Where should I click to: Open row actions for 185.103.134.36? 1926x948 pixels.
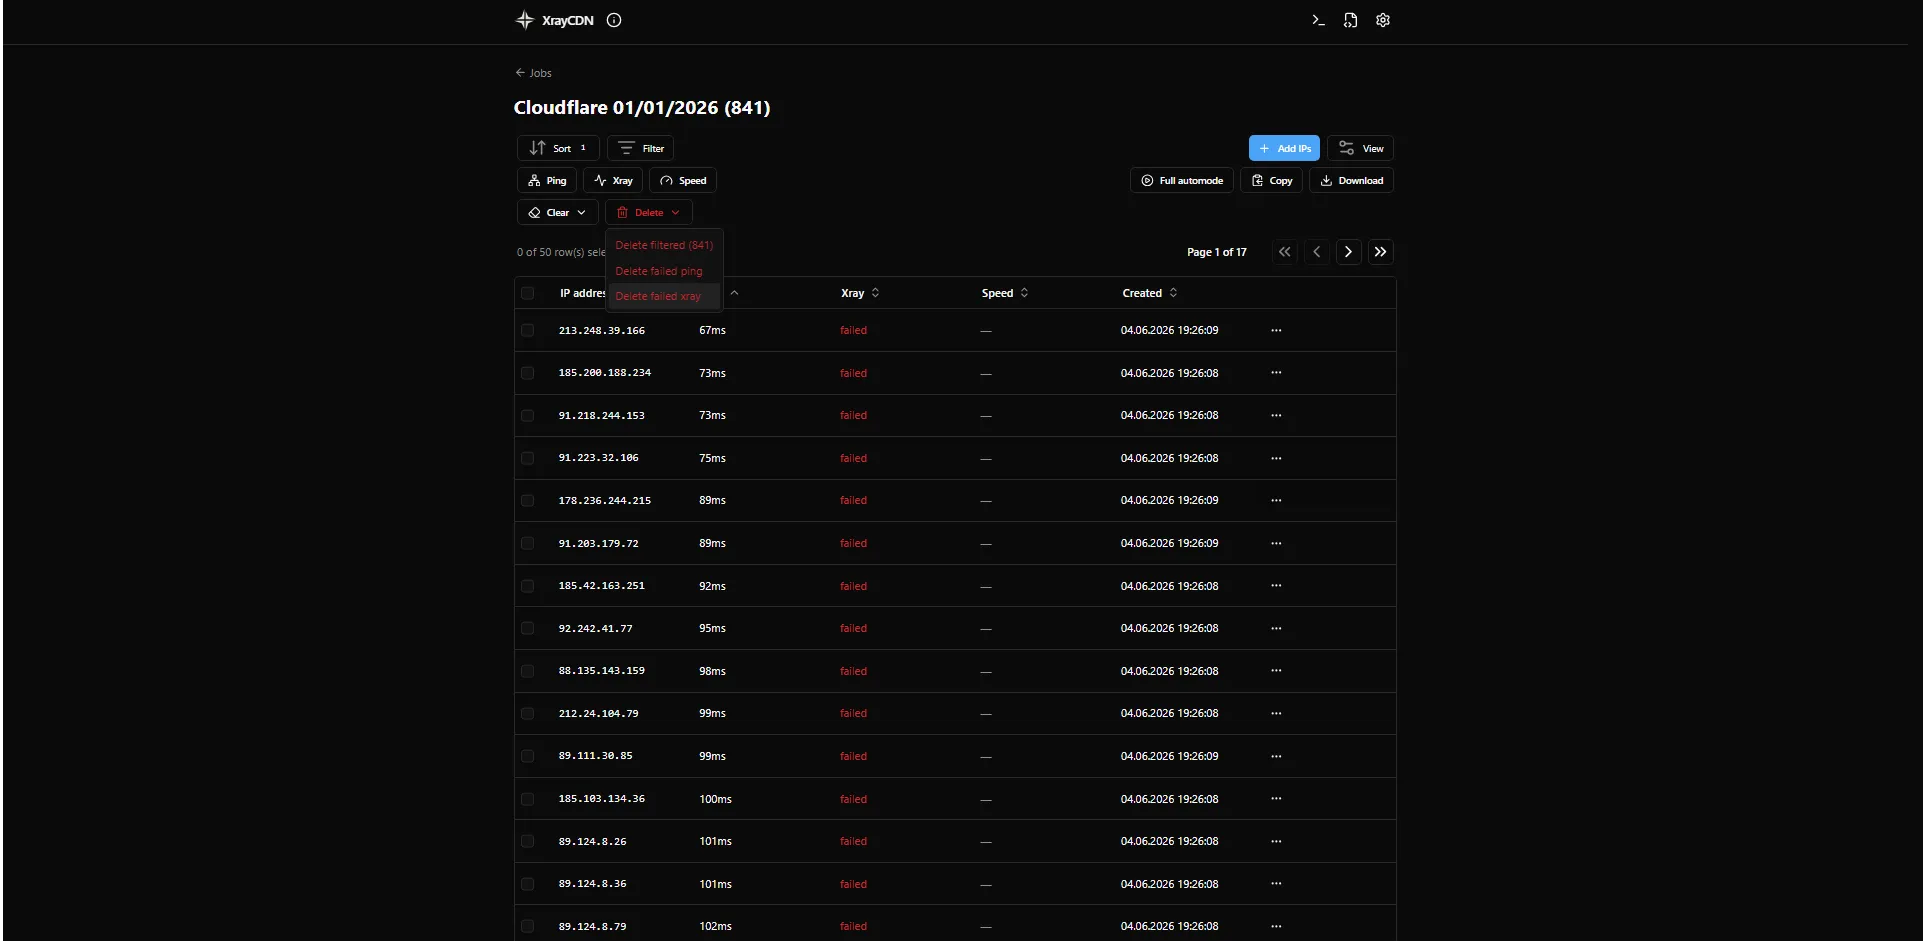pos(1276,799)
